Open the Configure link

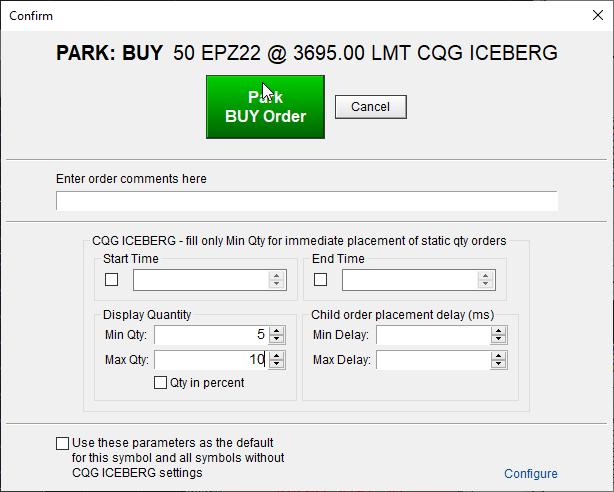point(530,474)
